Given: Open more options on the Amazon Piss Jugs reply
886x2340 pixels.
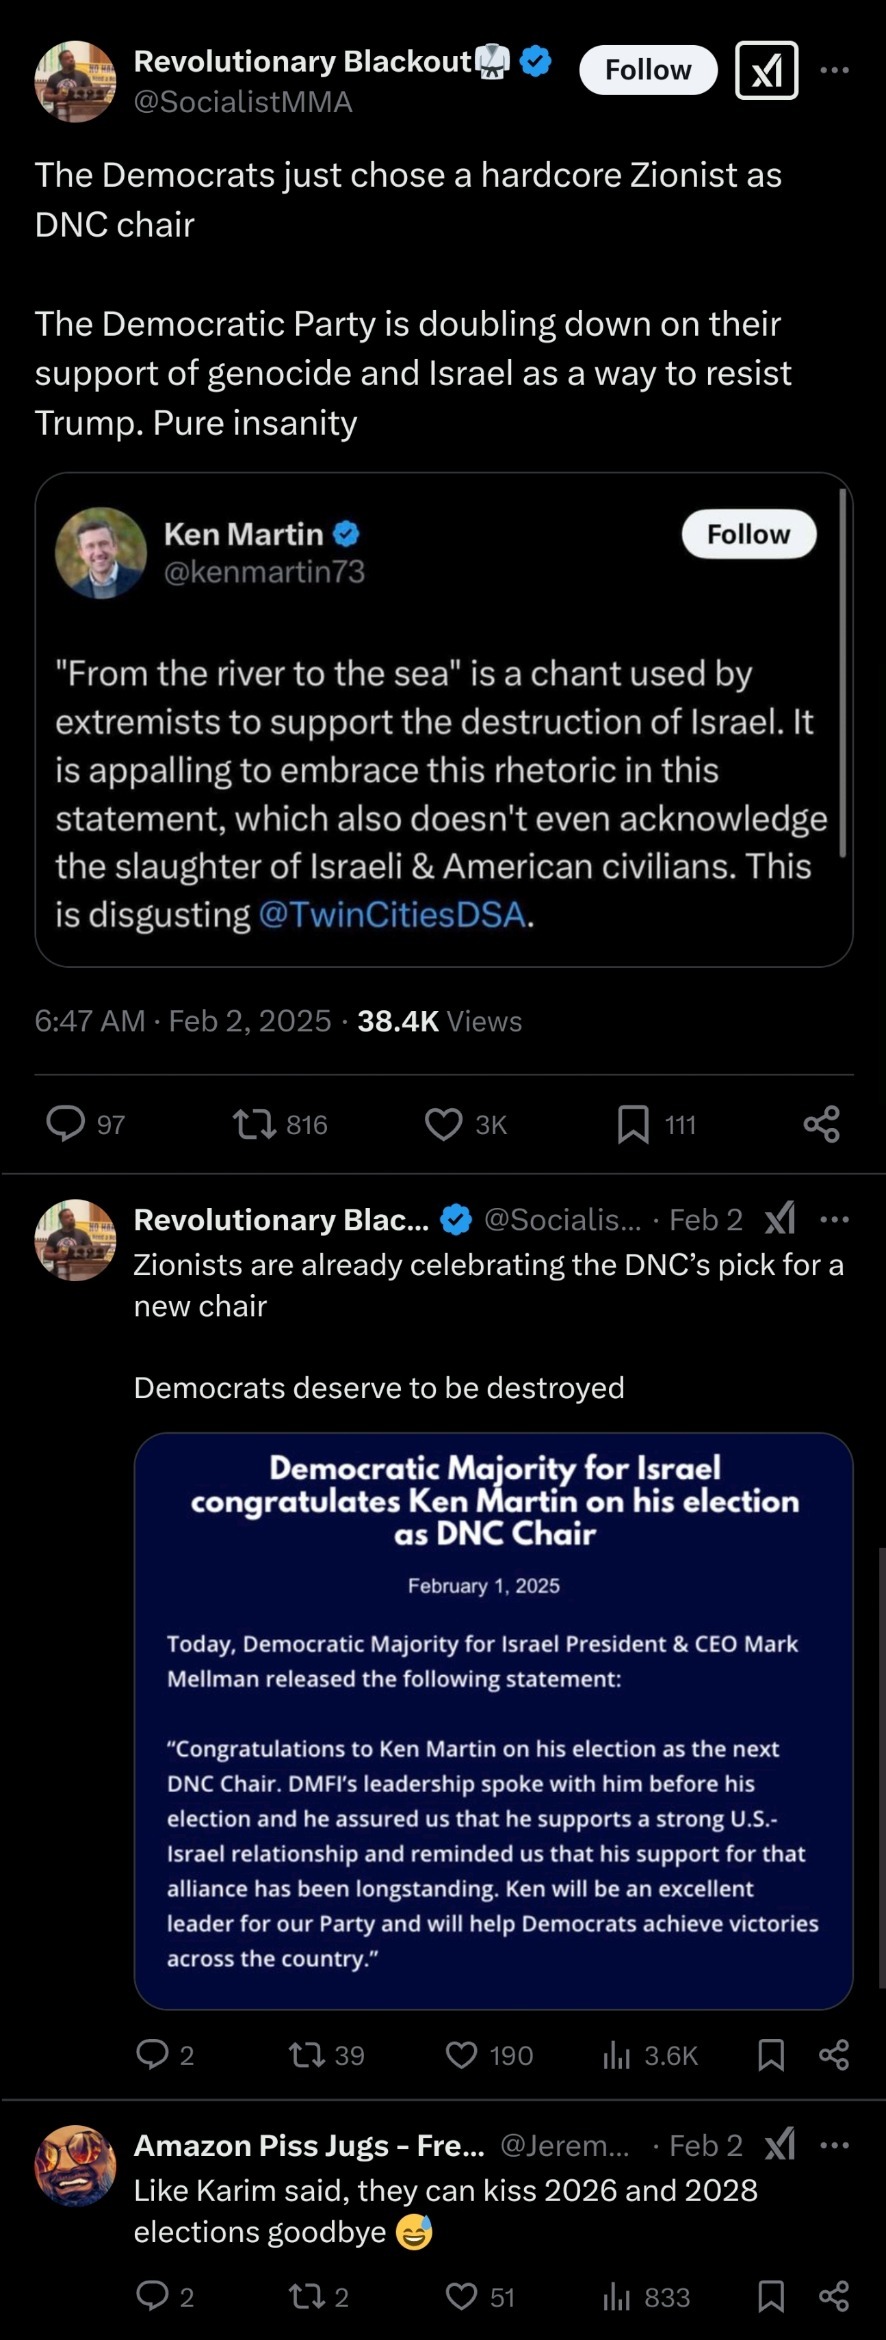Looking at the screenshot, I should pos(834,2145).
